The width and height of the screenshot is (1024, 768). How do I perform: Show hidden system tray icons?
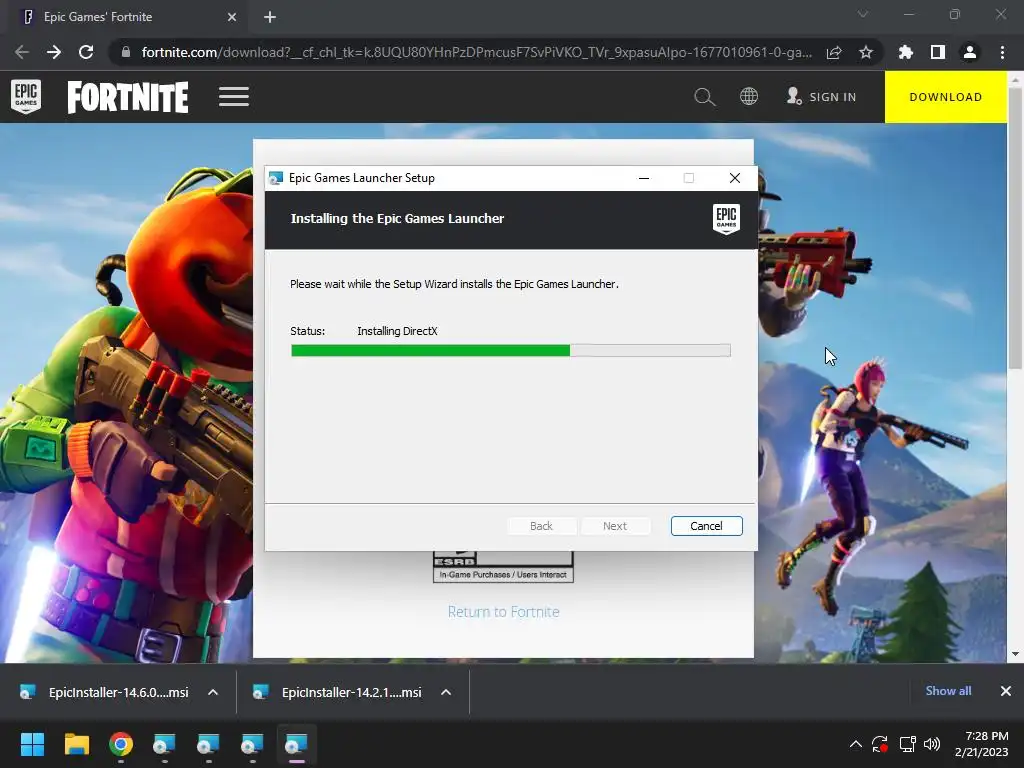pyautogui.click(x=856, y=744)
